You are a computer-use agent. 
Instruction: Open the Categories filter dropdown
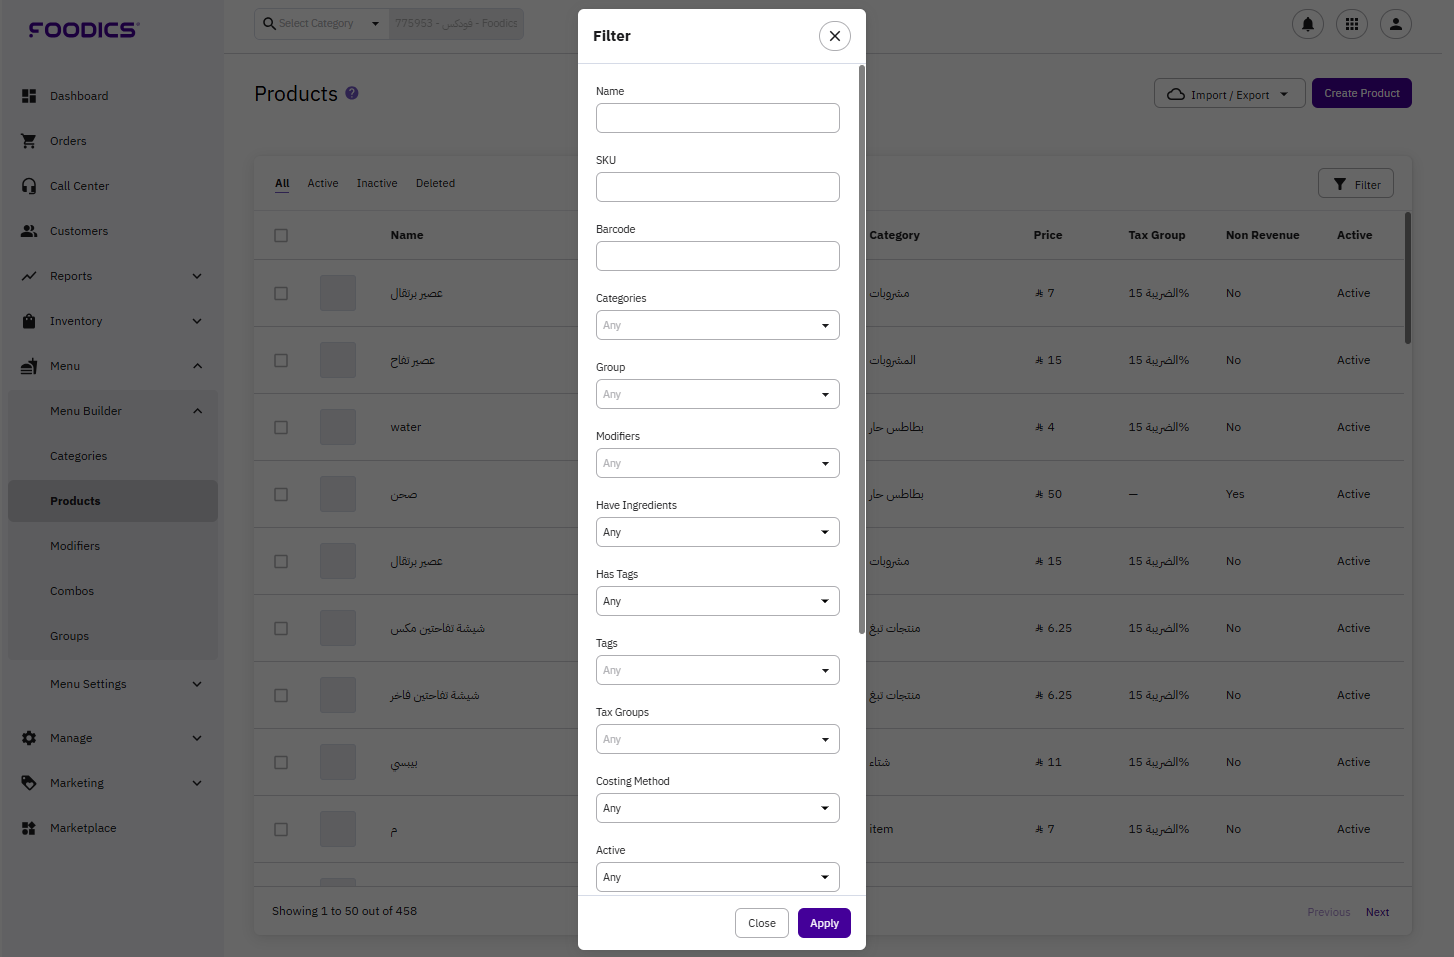[717, 325]
